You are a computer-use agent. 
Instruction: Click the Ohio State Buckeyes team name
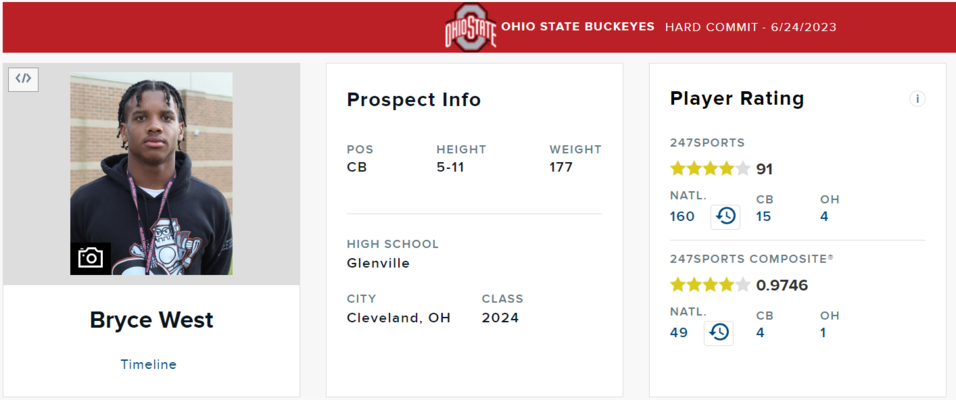tap(578, 27)
